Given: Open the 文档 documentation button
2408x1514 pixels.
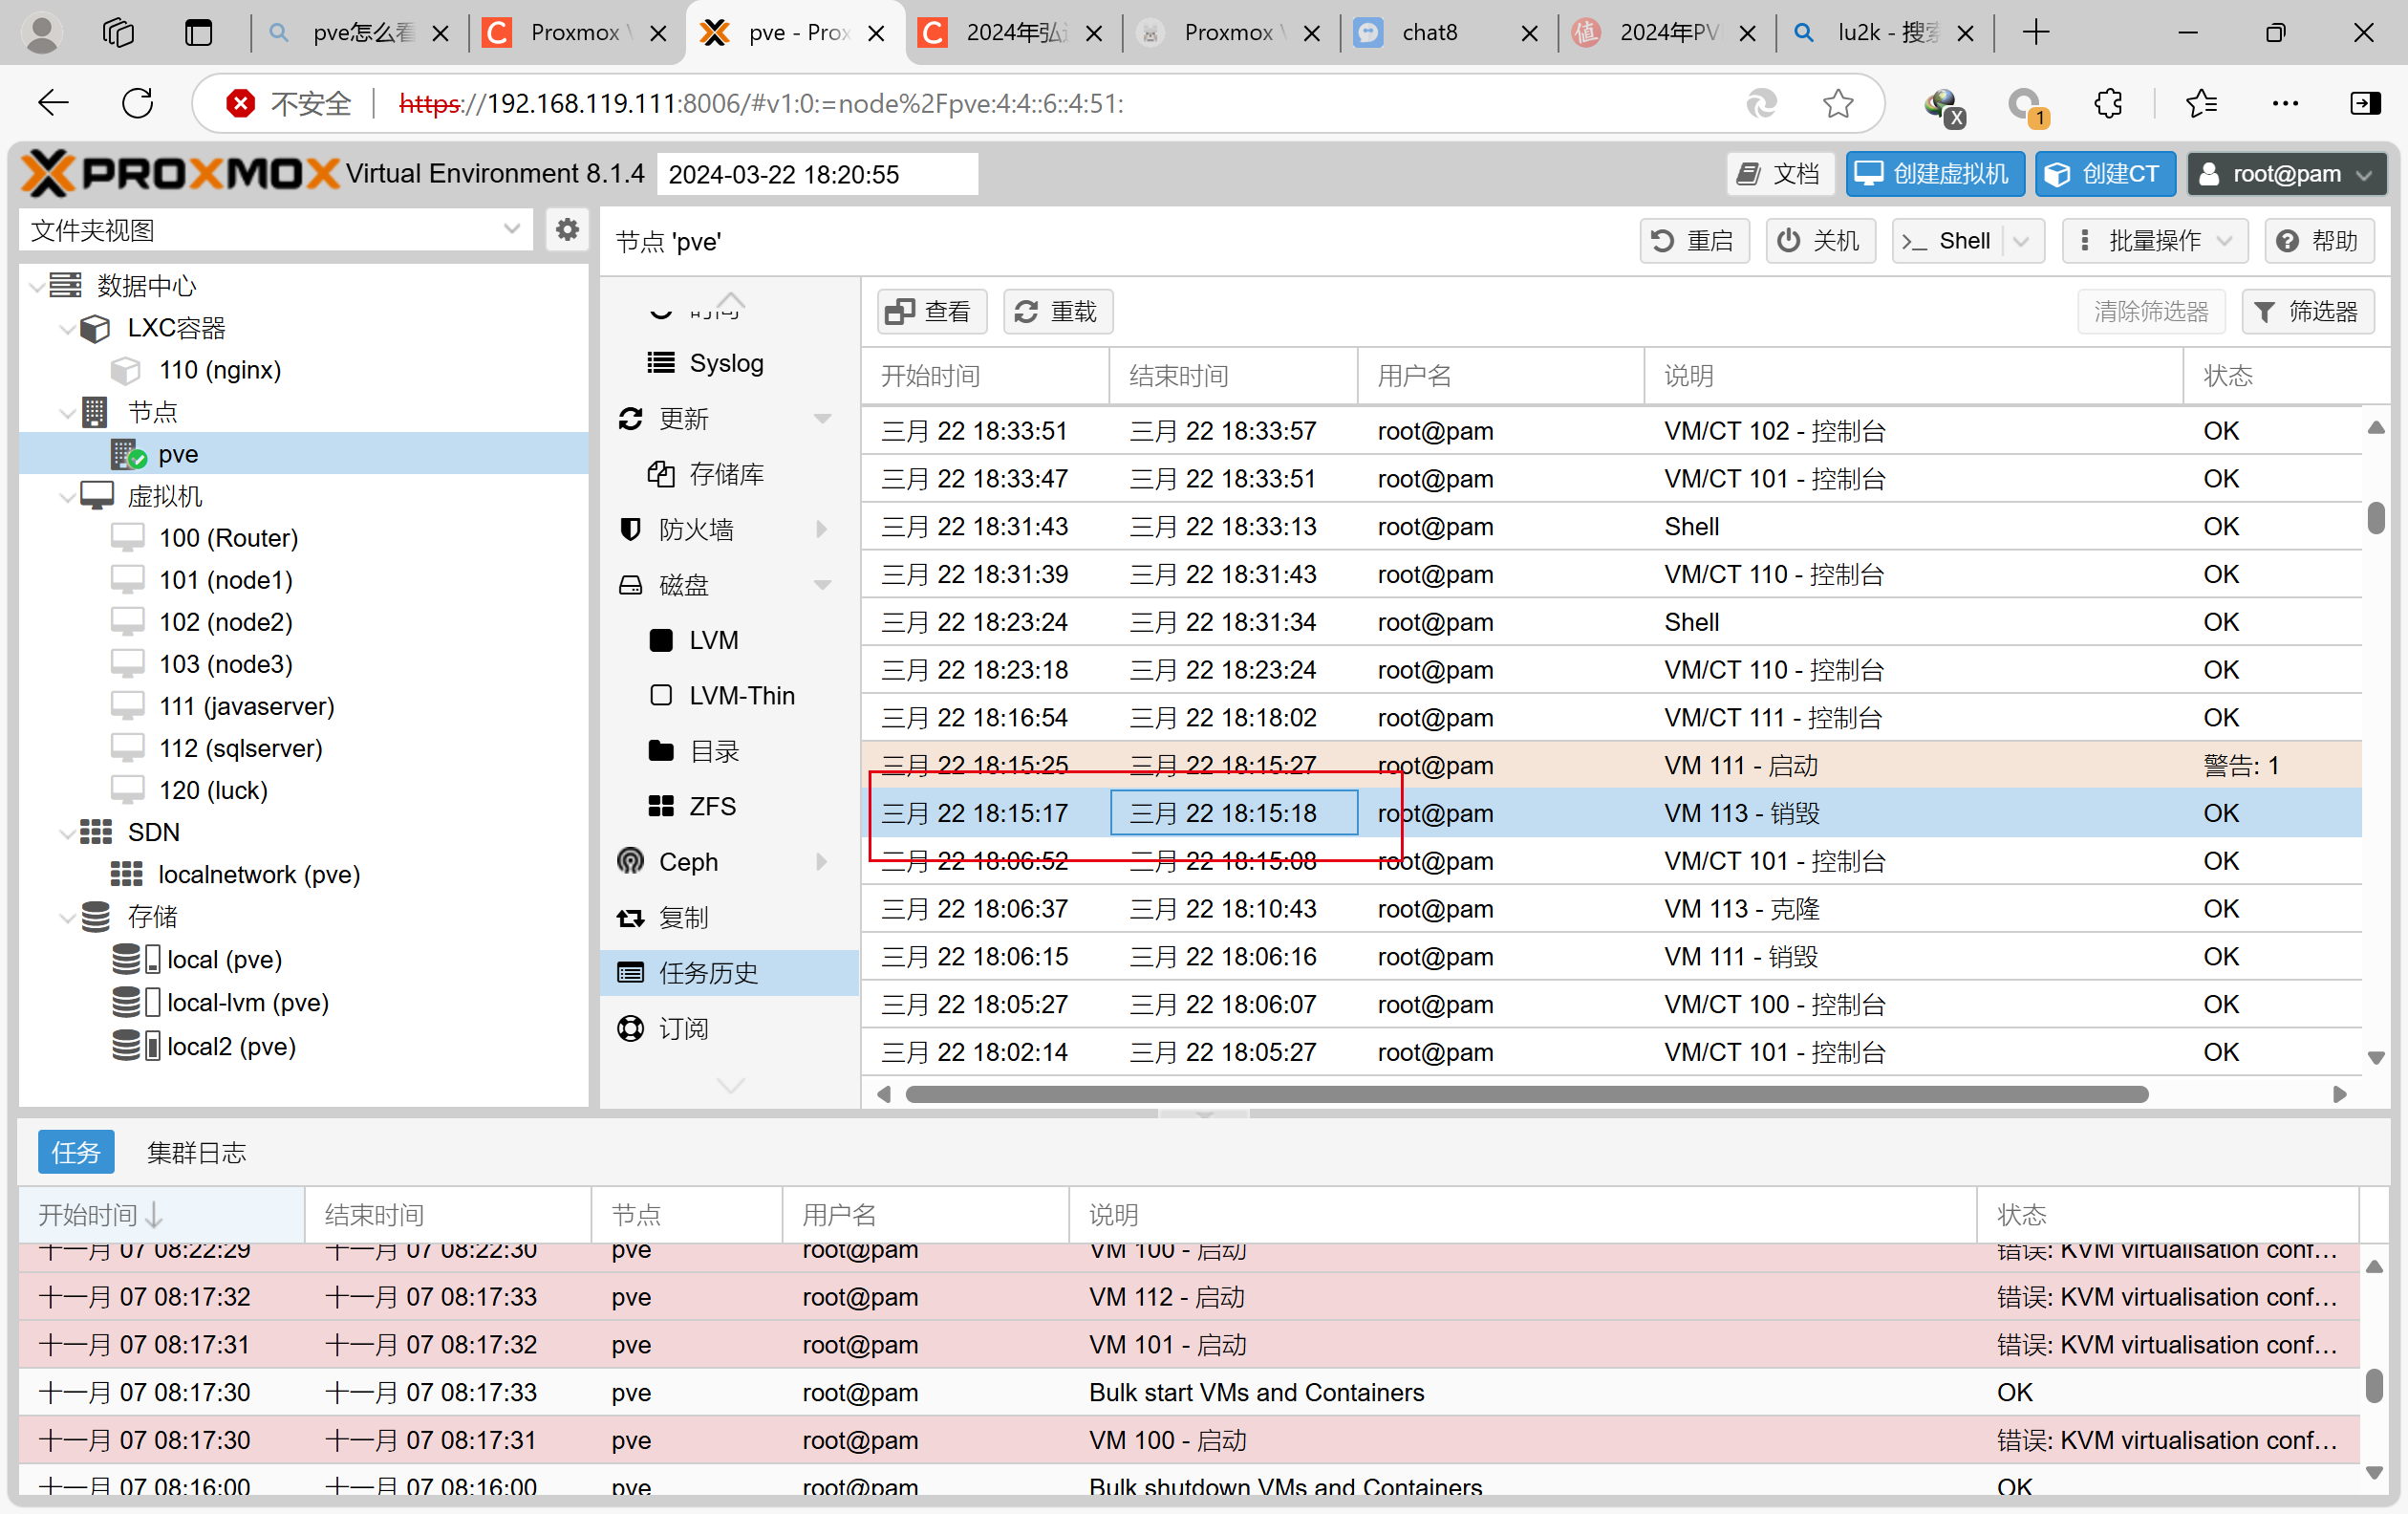Looking at the screenshot, I should (1780, 174).
